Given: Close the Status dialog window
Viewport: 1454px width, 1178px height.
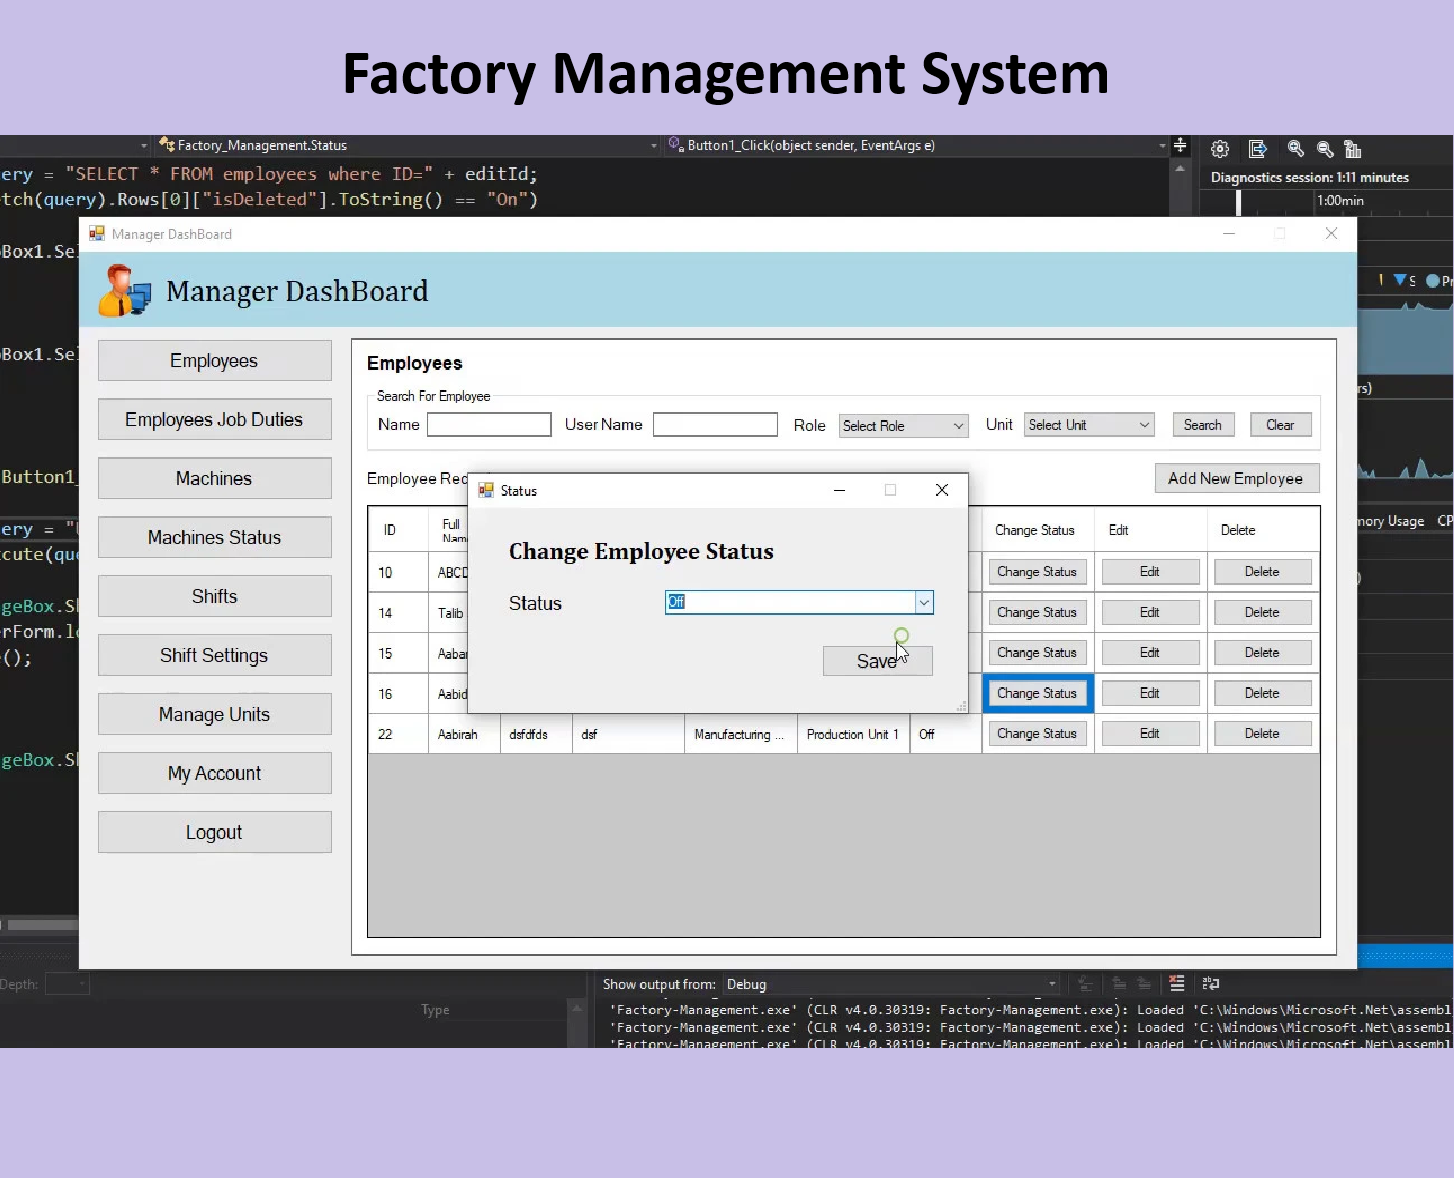Looking at the screenshot, I should pos(941,490).
